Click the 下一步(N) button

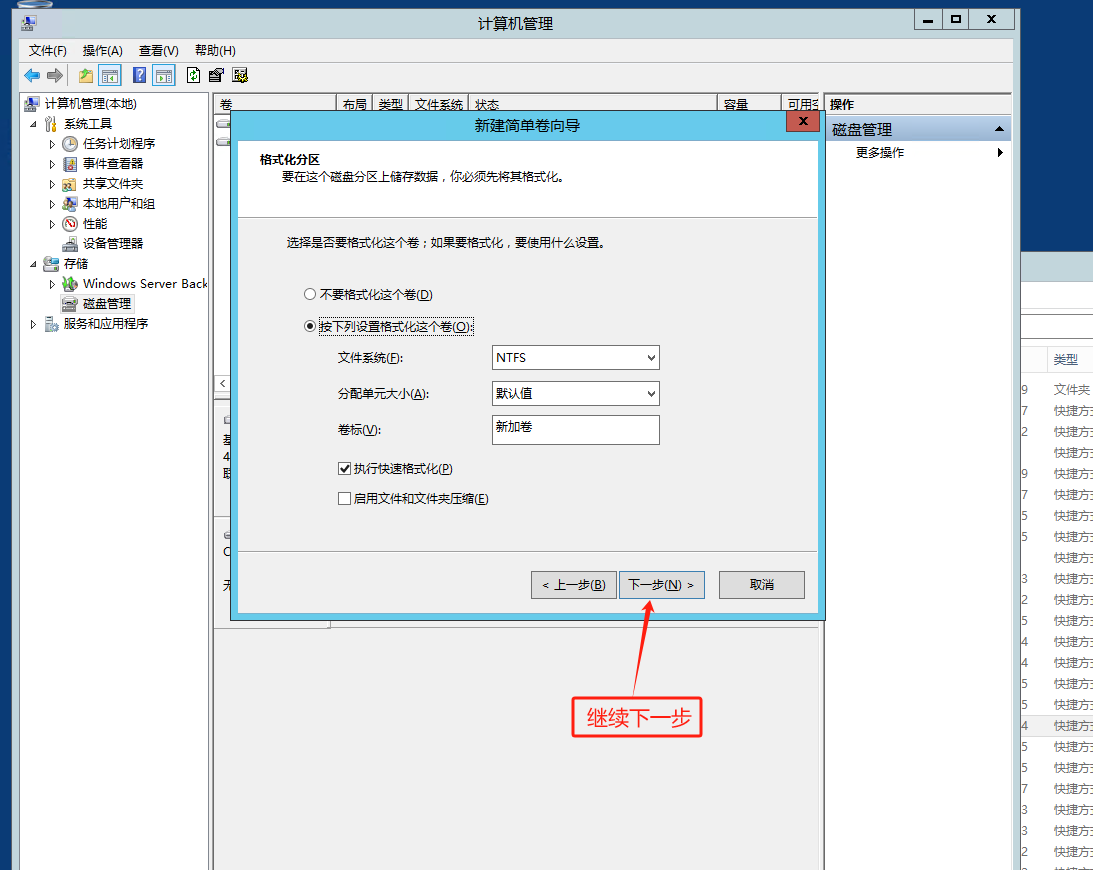coord(661,585)
